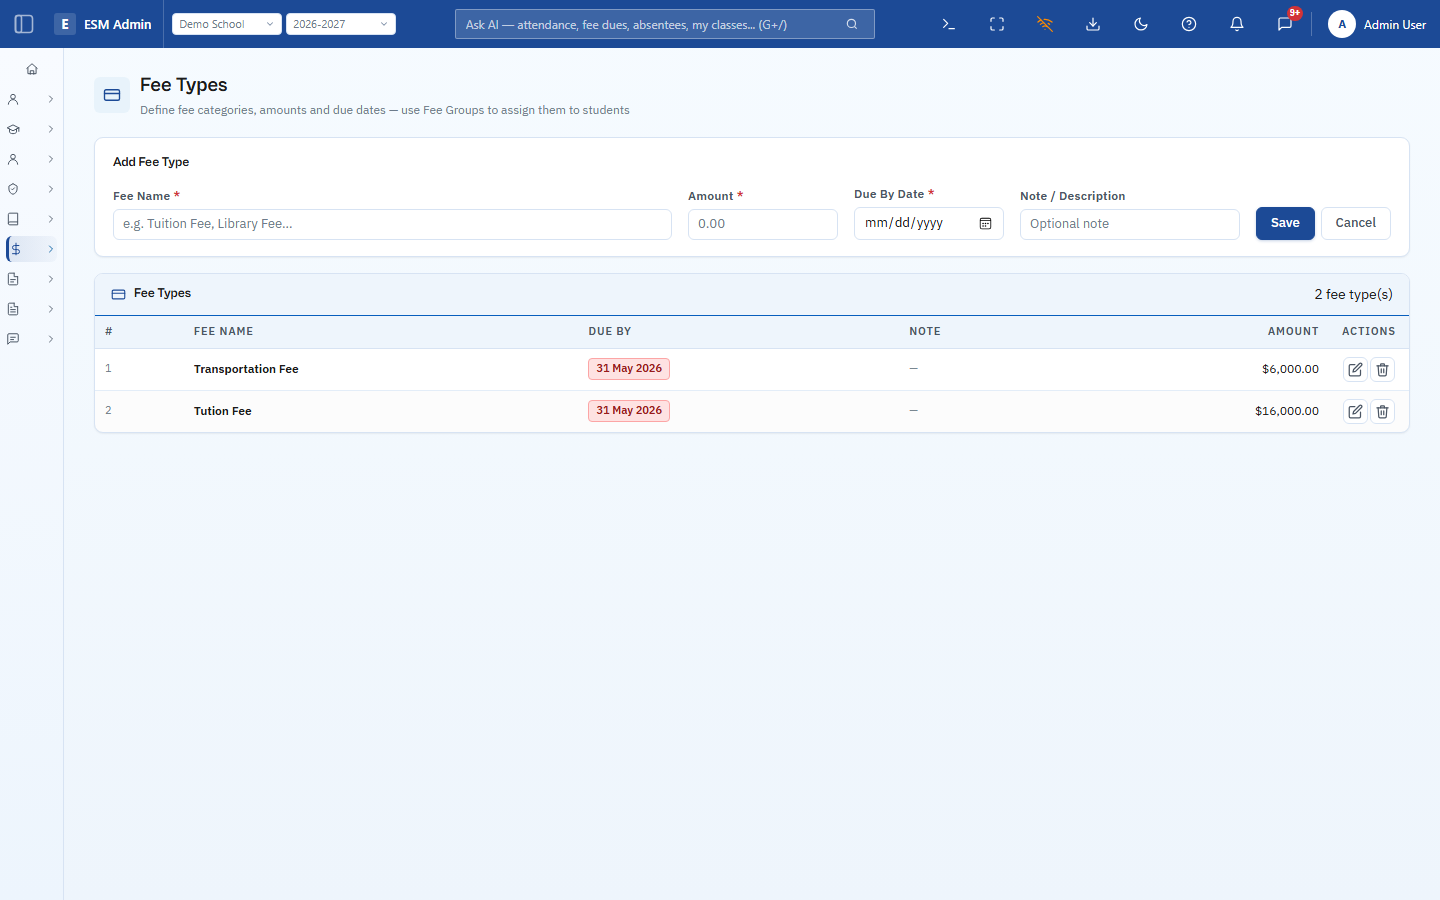1440x900 pixels.
Task: Open help with the question mark icon
Action: coord(1189,24)
